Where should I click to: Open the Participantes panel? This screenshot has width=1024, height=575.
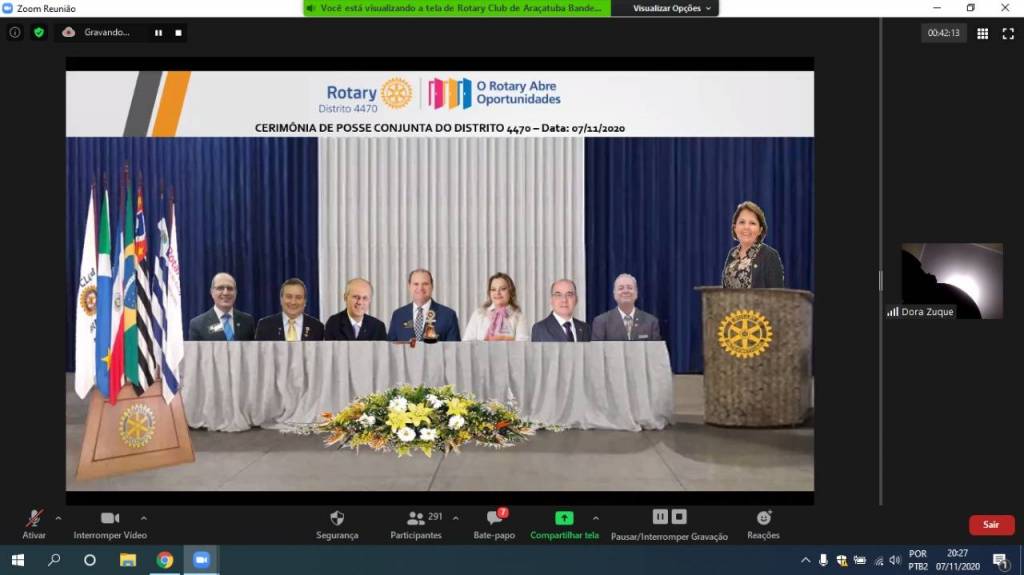416,518
